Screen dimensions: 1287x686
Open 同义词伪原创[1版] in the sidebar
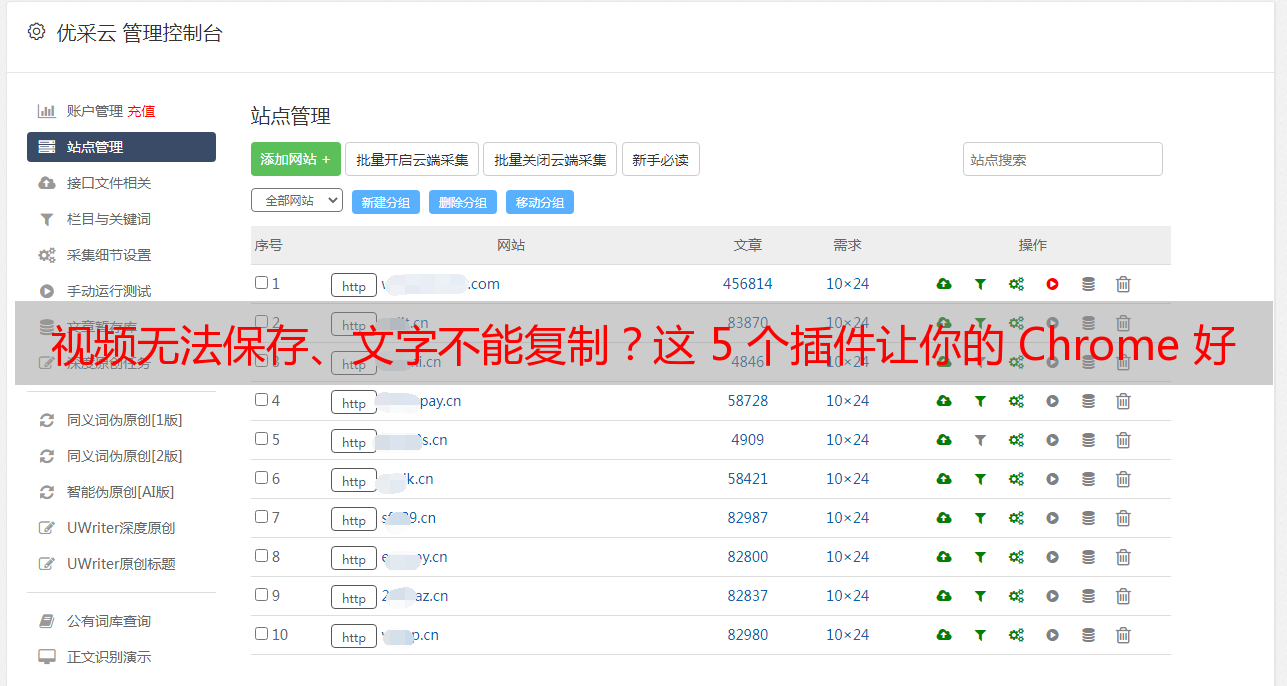pyautogui.click(x=125, y=420)
